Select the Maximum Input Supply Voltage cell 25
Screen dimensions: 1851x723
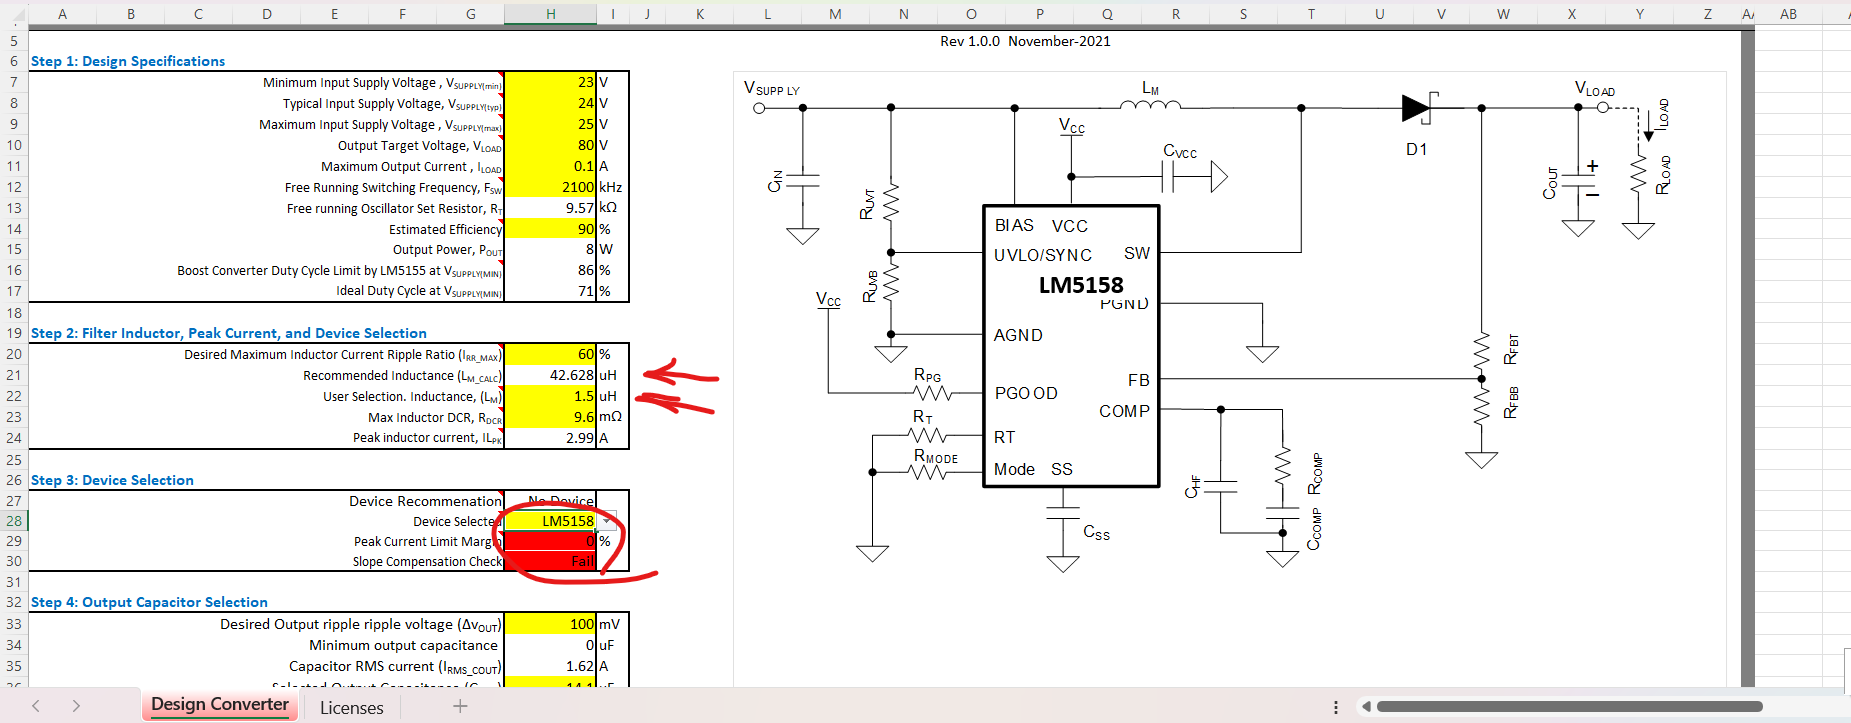point(550,124)
